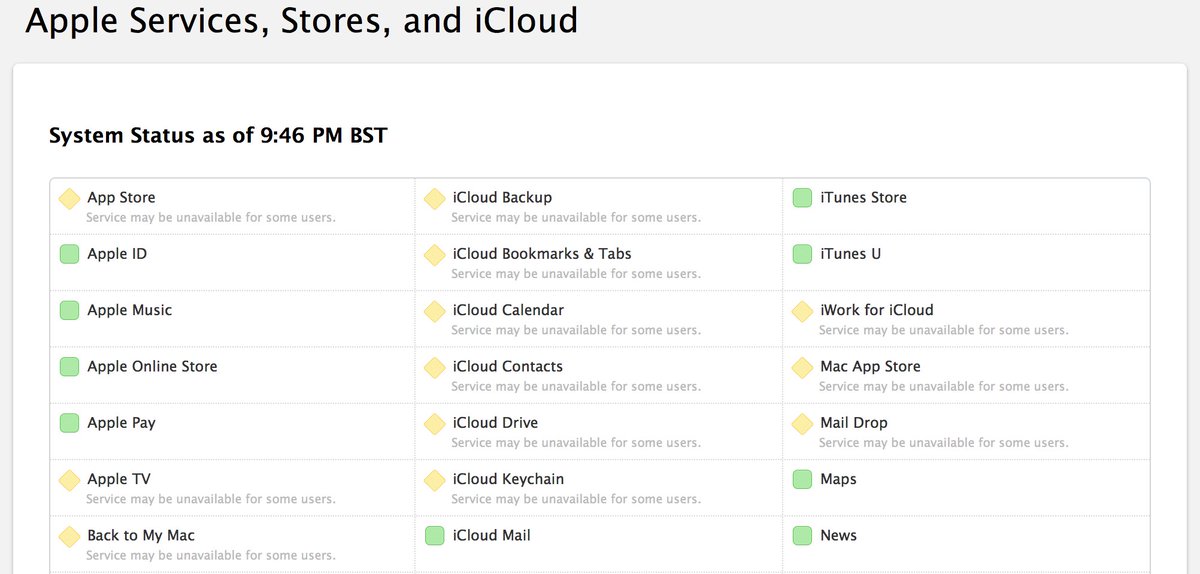Click the iCloud Mail service name
The height and width of the screenshot is (574, 1200).
tap(492, 536)
